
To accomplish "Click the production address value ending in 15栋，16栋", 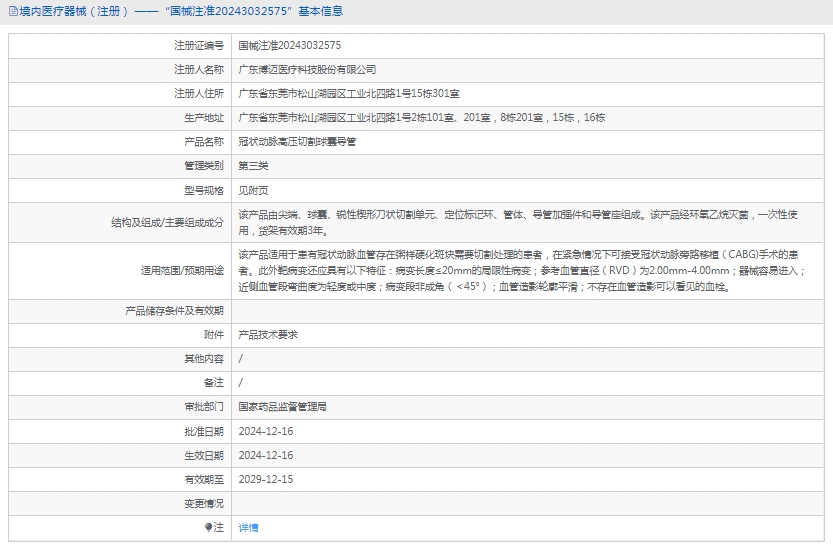I will click(x=421, y=118).
